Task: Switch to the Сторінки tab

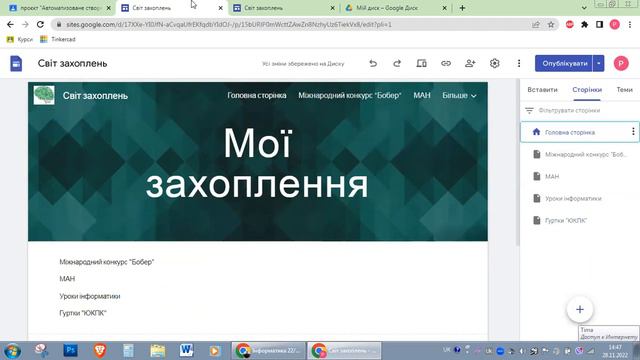Action: 587,89
